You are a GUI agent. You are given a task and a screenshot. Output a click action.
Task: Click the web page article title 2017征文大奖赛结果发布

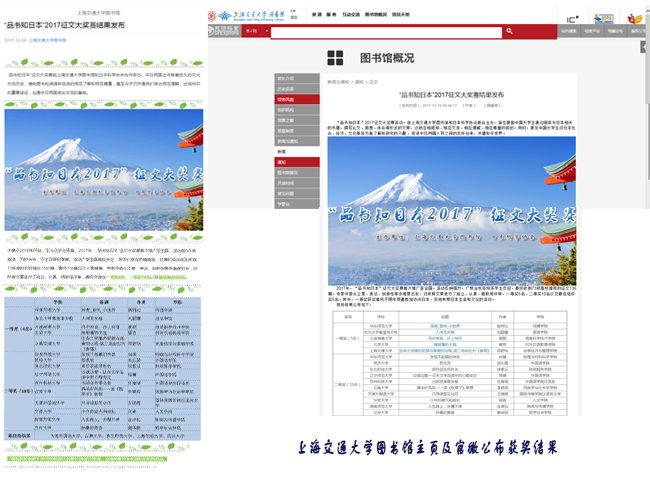pyautogui.click(x=451, y=95)
